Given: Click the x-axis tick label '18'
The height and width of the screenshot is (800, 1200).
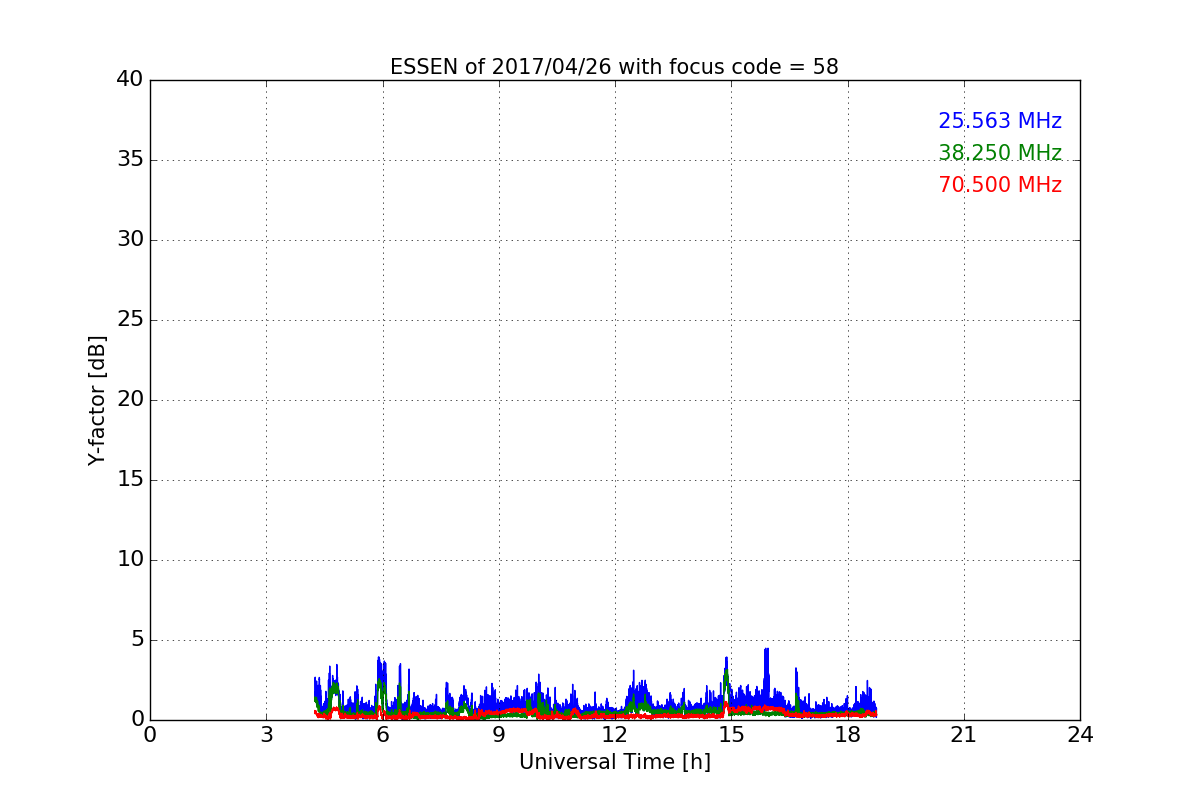Looking at the screenshot, I should coord(847,735).
